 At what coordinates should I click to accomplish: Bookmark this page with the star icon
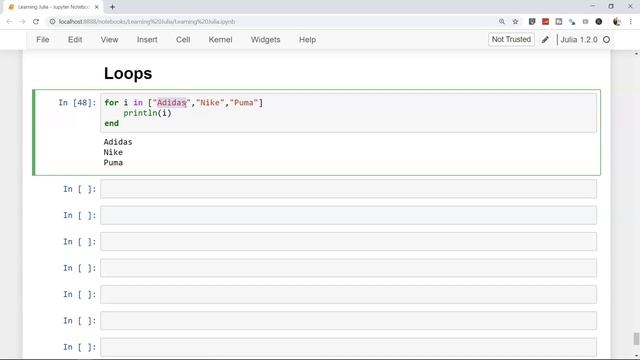pyautogui.click(x=515, y=22)
